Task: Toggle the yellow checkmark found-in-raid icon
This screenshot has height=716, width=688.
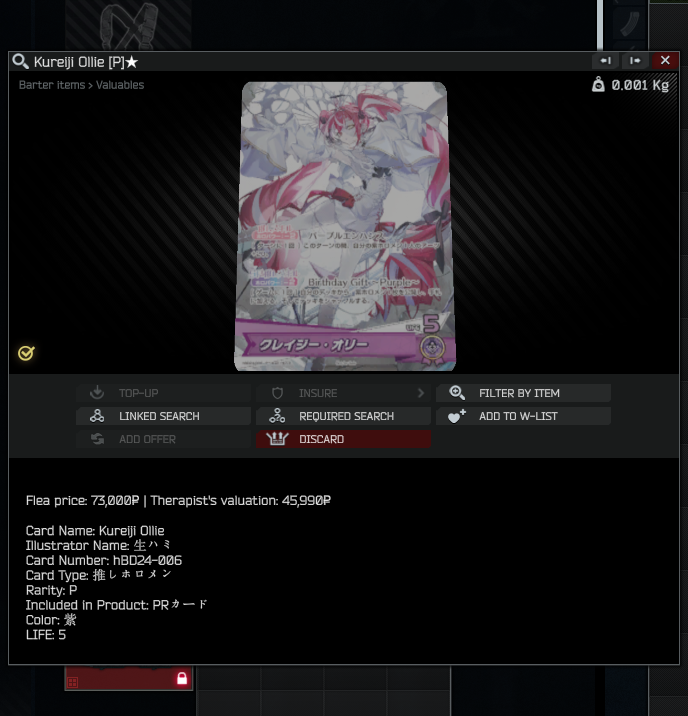Action: [26, 353]
